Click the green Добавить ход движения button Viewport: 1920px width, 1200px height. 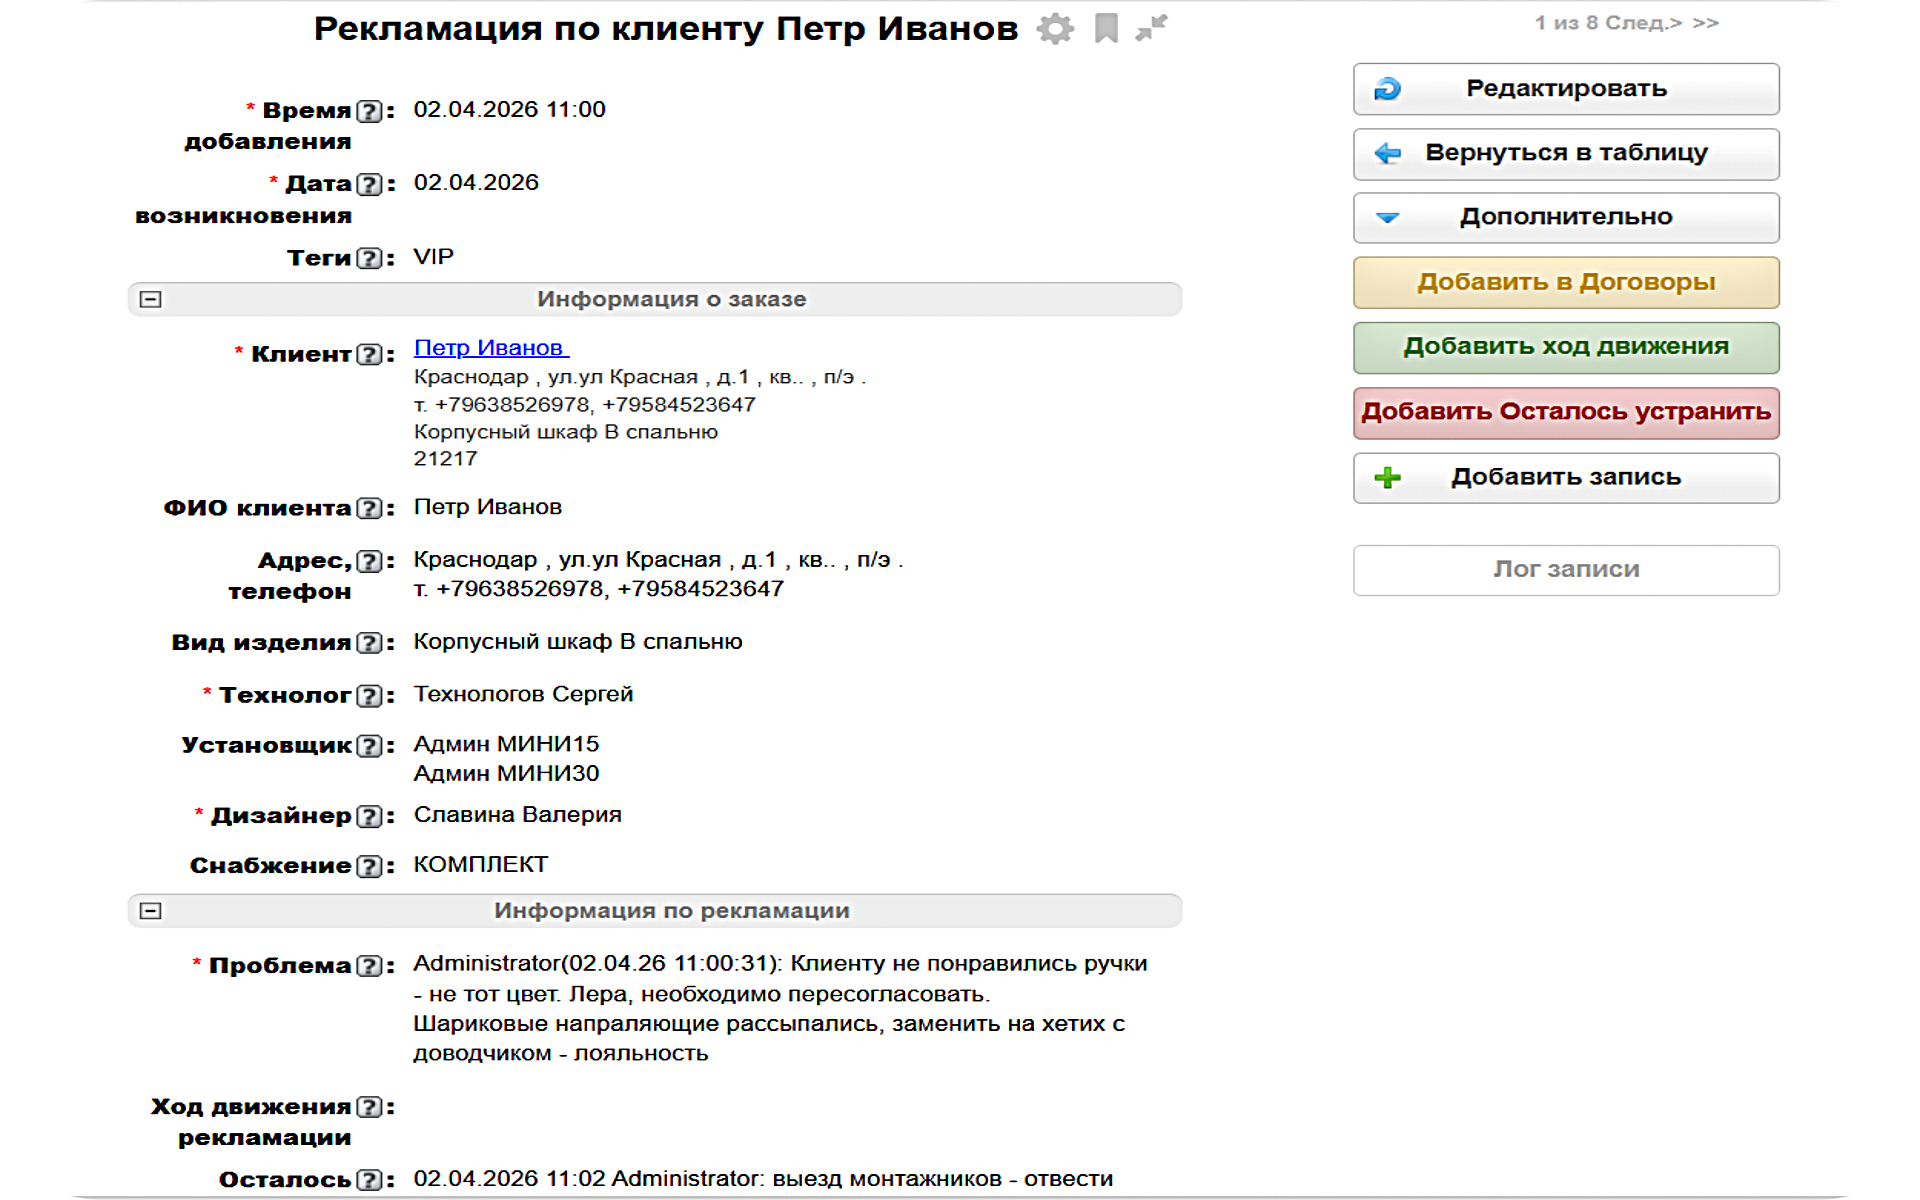[1565, 347]
